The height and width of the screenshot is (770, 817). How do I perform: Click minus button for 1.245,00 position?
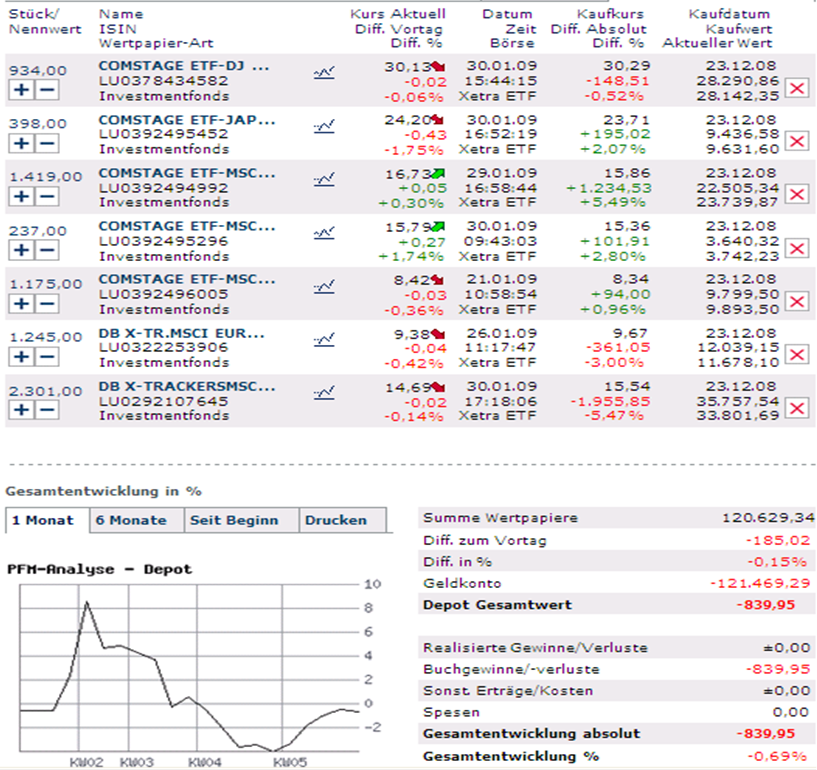pos(47,357)
